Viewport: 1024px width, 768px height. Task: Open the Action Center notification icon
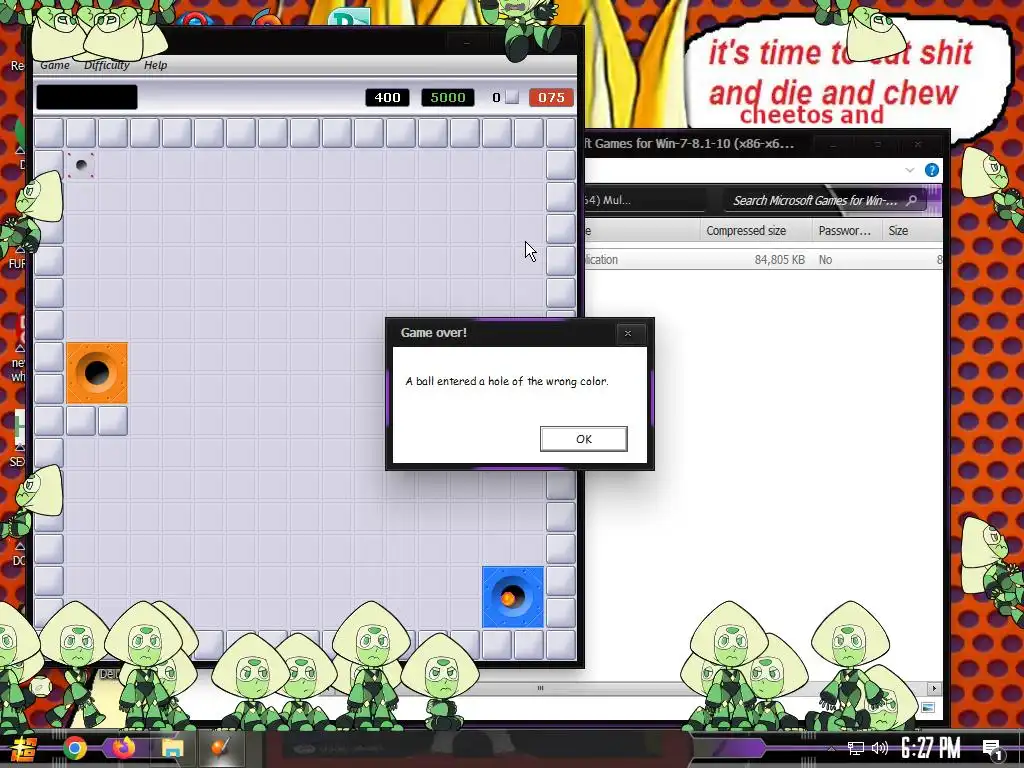[x=992, y=748]
